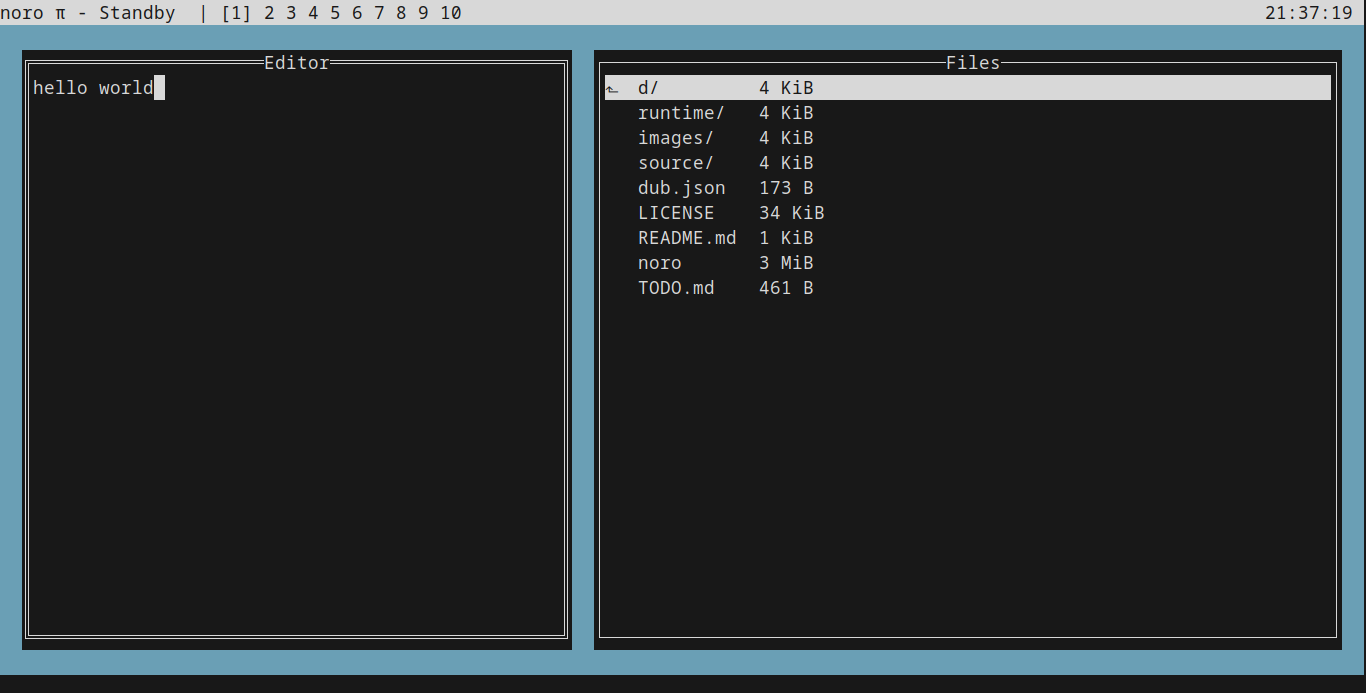Click the 461 B size of TODO.md

[x=786, y=288]
